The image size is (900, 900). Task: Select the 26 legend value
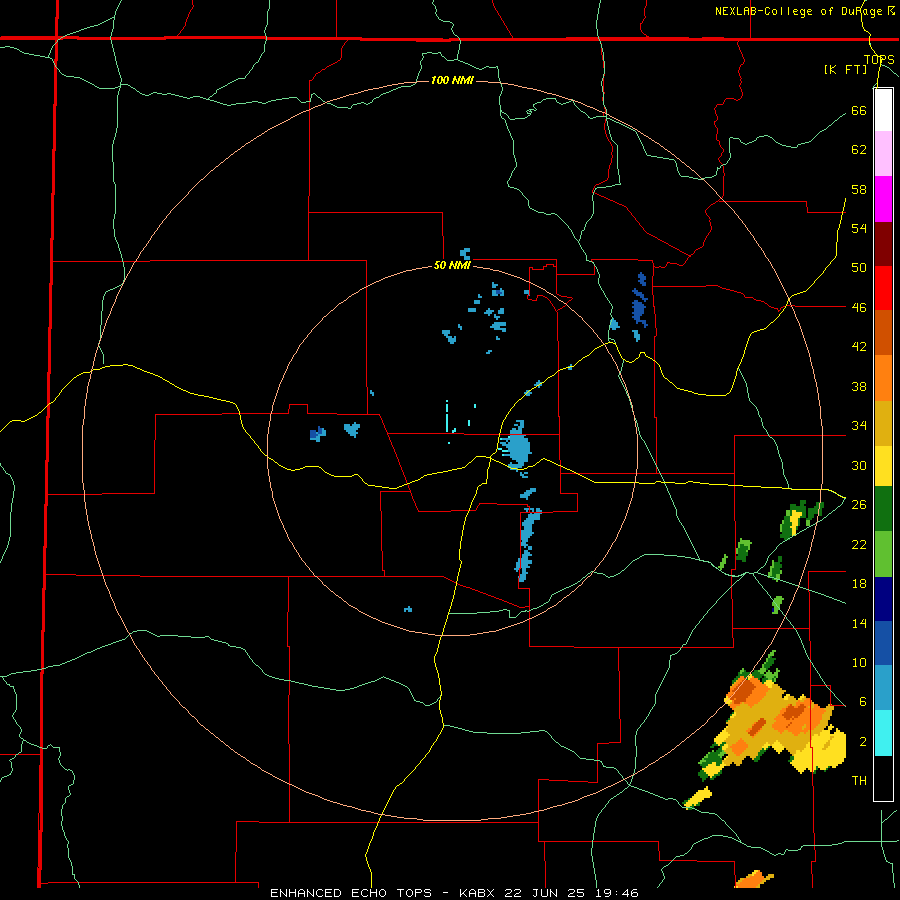(859, 505)
